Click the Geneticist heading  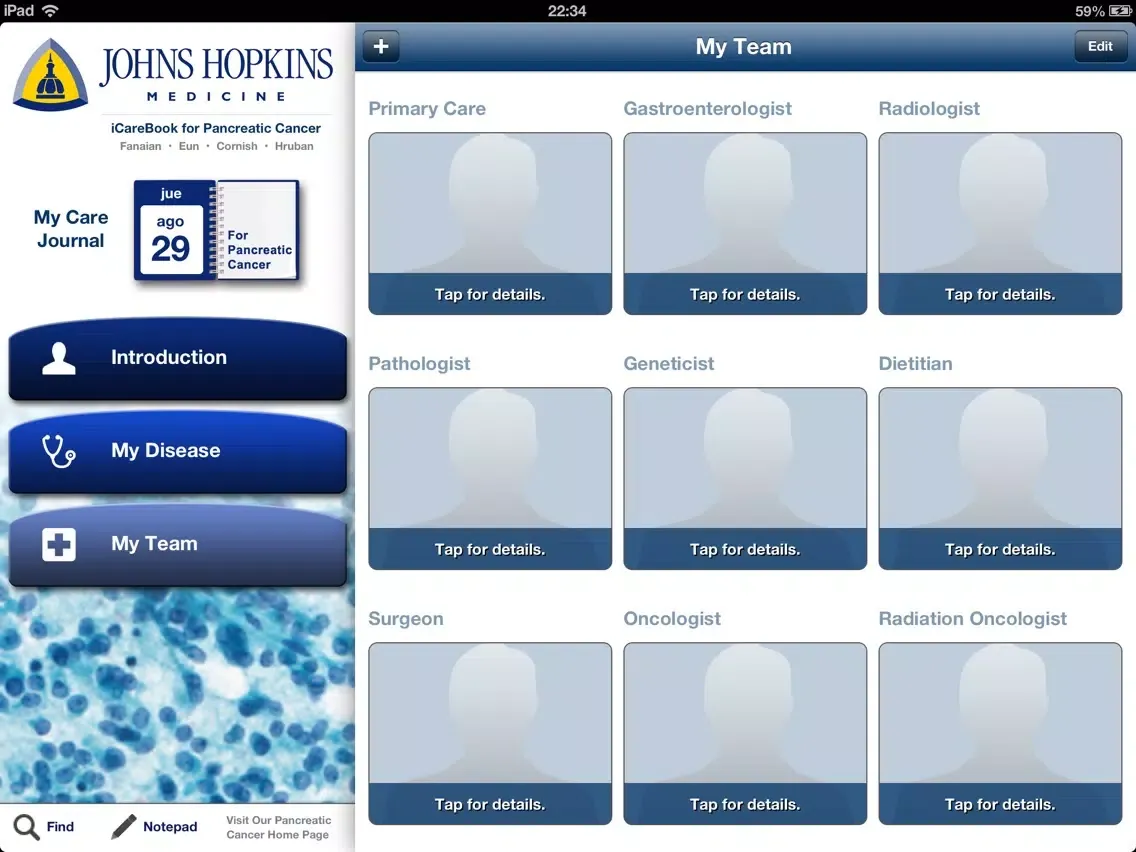(669, 364)
